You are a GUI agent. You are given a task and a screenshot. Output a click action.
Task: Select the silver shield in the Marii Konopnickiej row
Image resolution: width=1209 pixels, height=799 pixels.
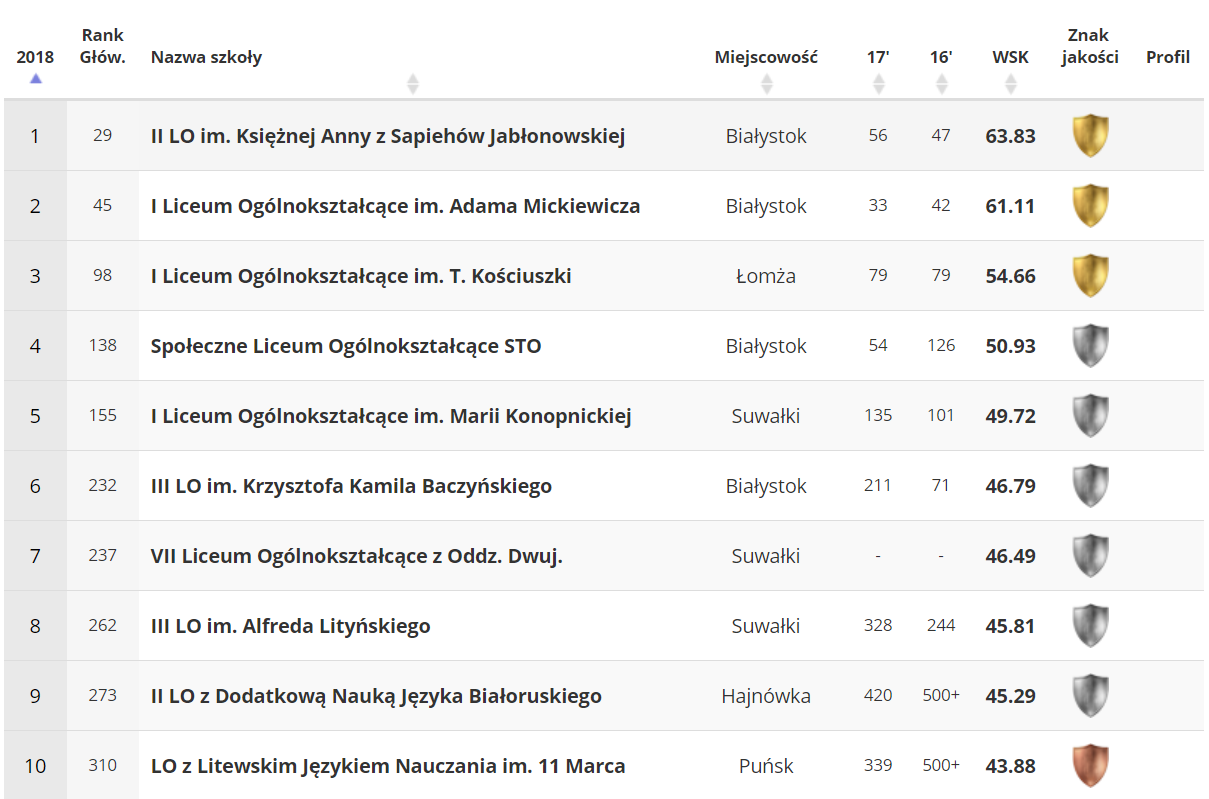(x=1090, y=415)
